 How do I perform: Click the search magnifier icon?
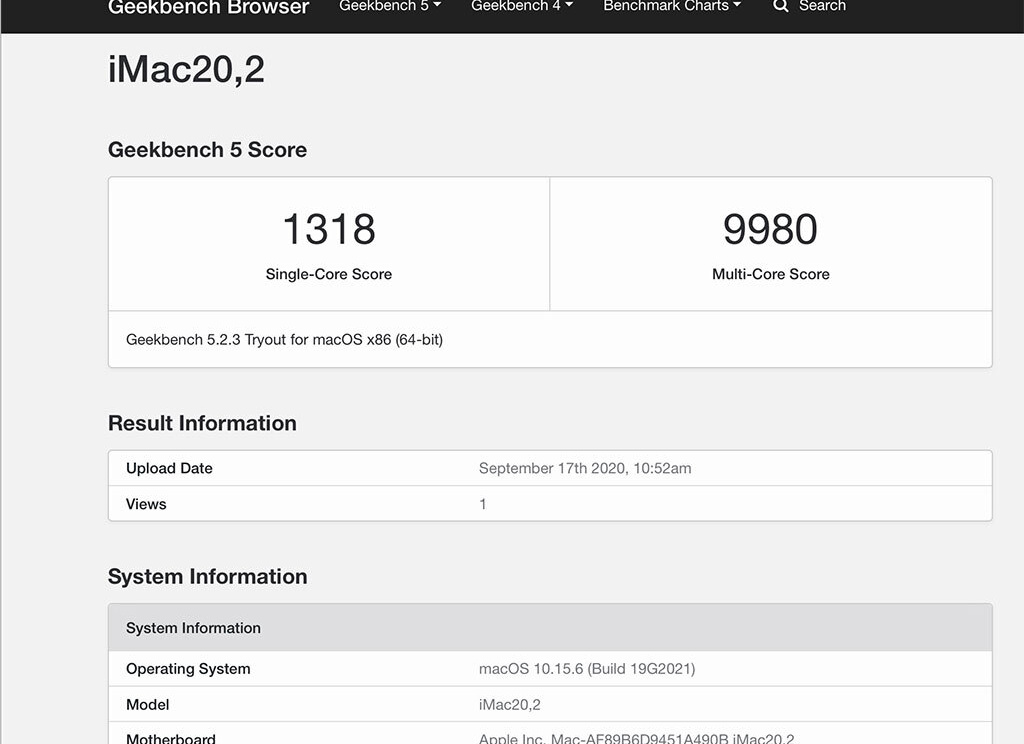click(x=781, y=6)
